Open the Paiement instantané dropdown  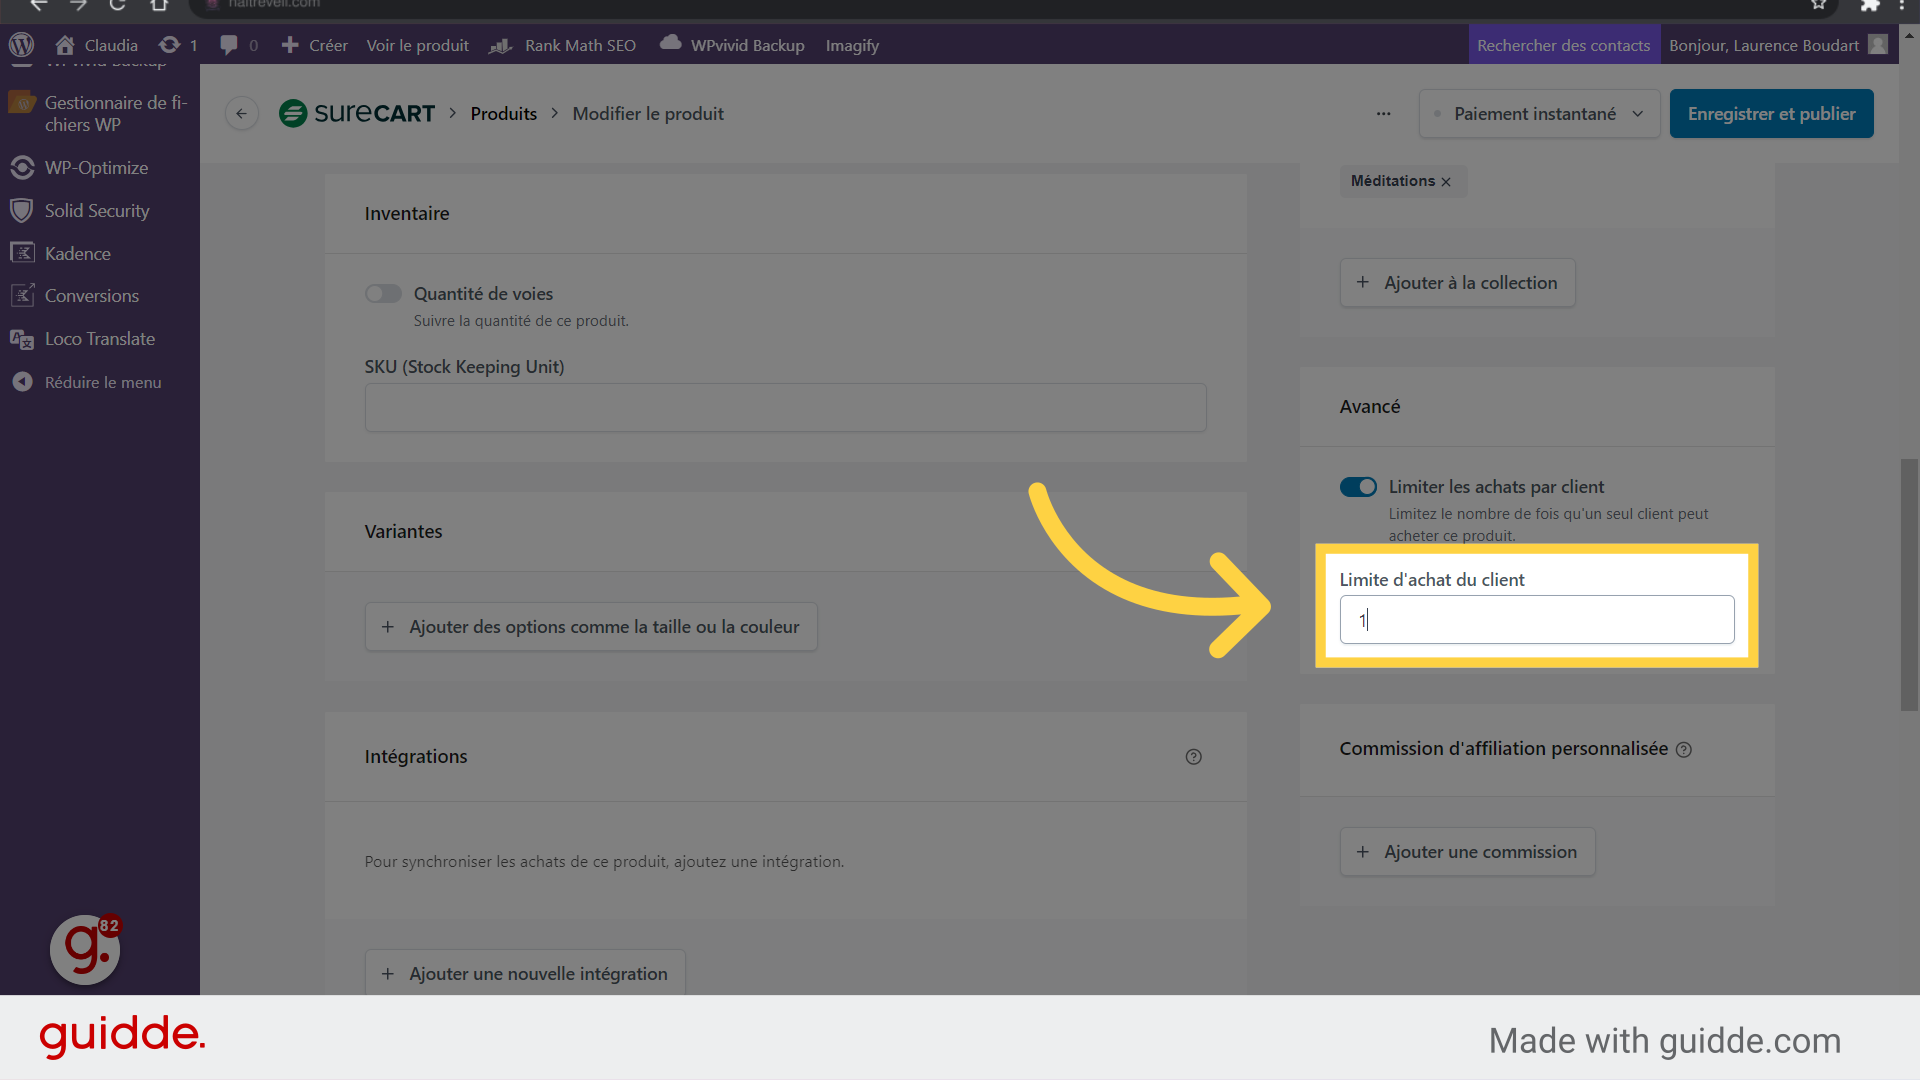(x=1539, y=113)
